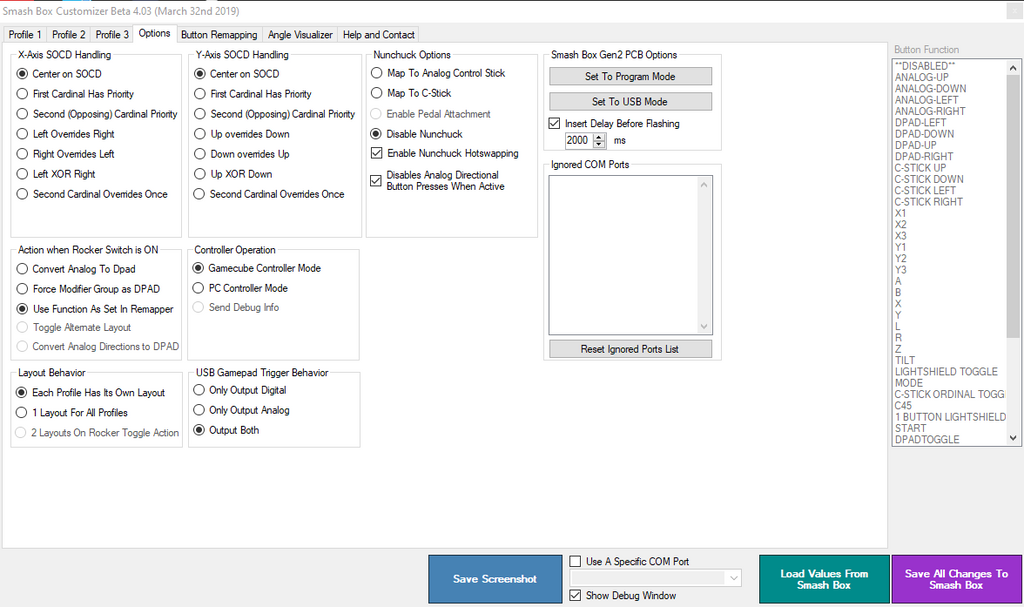
Task: Select PC Controller Mode option
Action: (199, 288)
